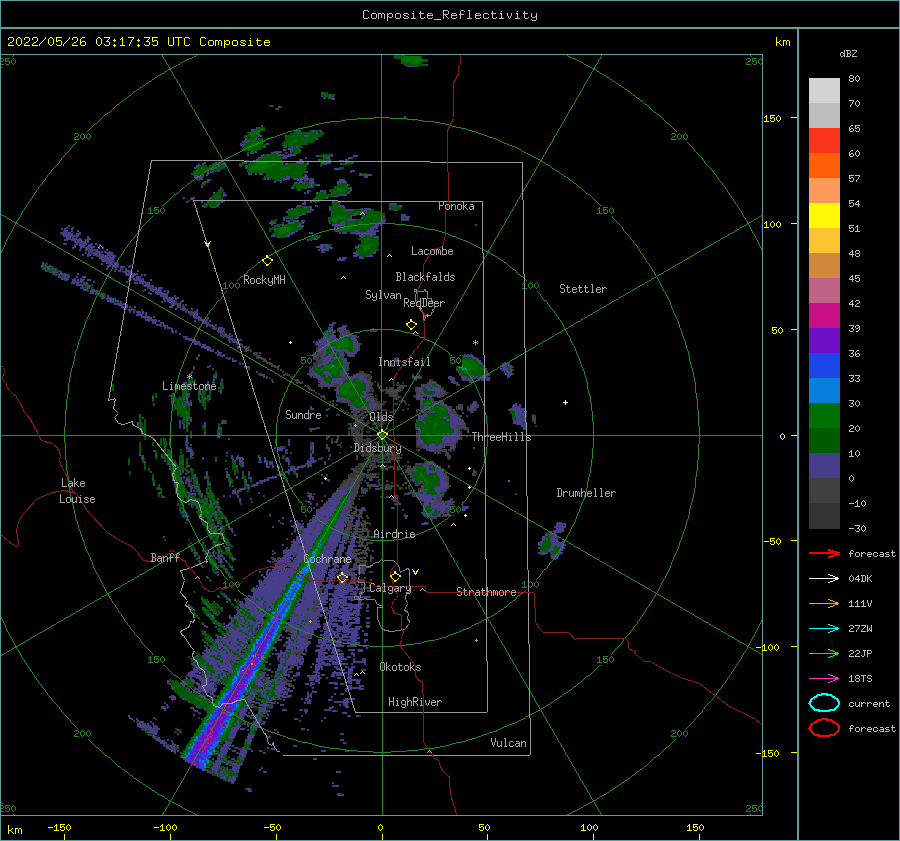Pick the light blue 33-30 dBZ swatch
The width and height of the screenshot is (900, 841).
point(824,390)
